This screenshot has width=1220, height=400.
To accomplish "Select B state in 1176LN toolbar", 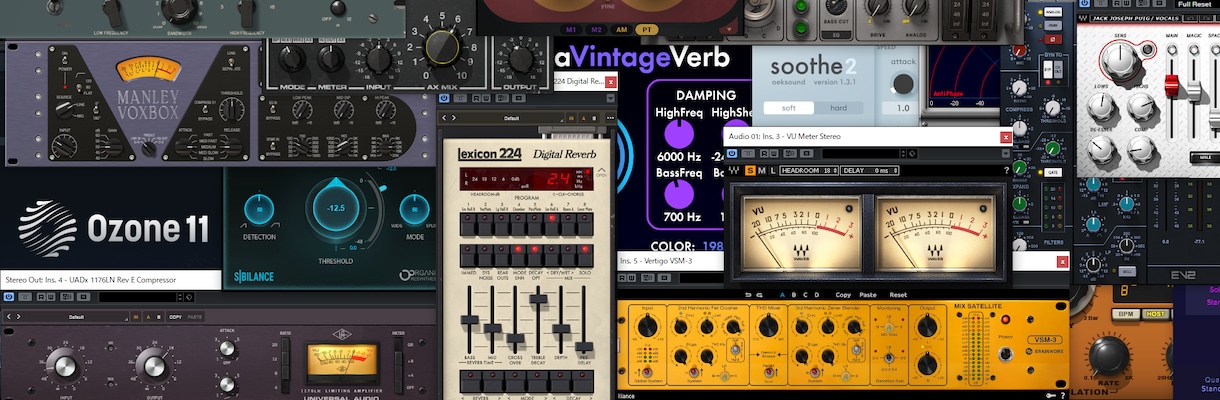I will [158, 317].
